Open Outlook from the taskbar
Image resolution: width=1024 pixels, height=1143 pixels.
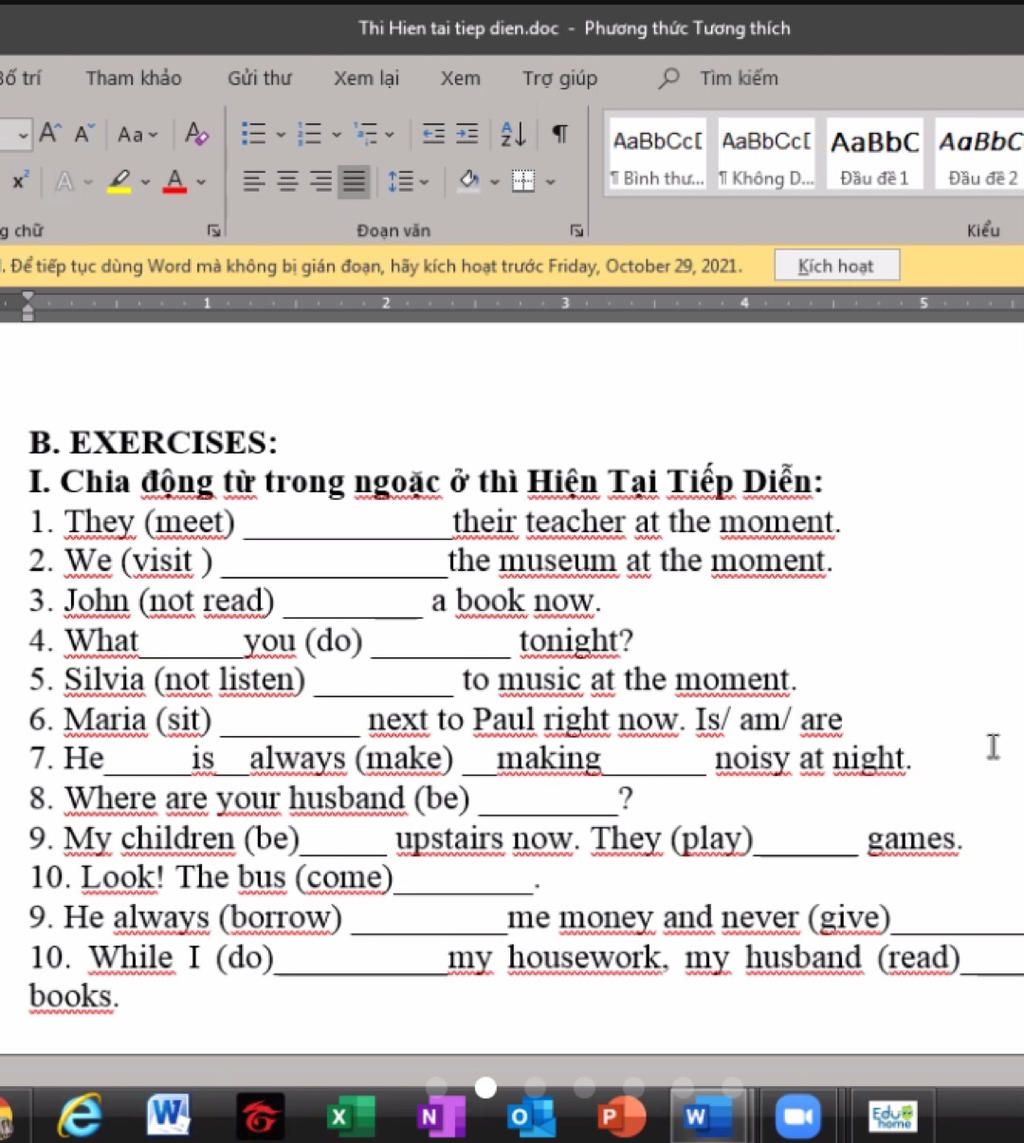[x=531, y=1116]
